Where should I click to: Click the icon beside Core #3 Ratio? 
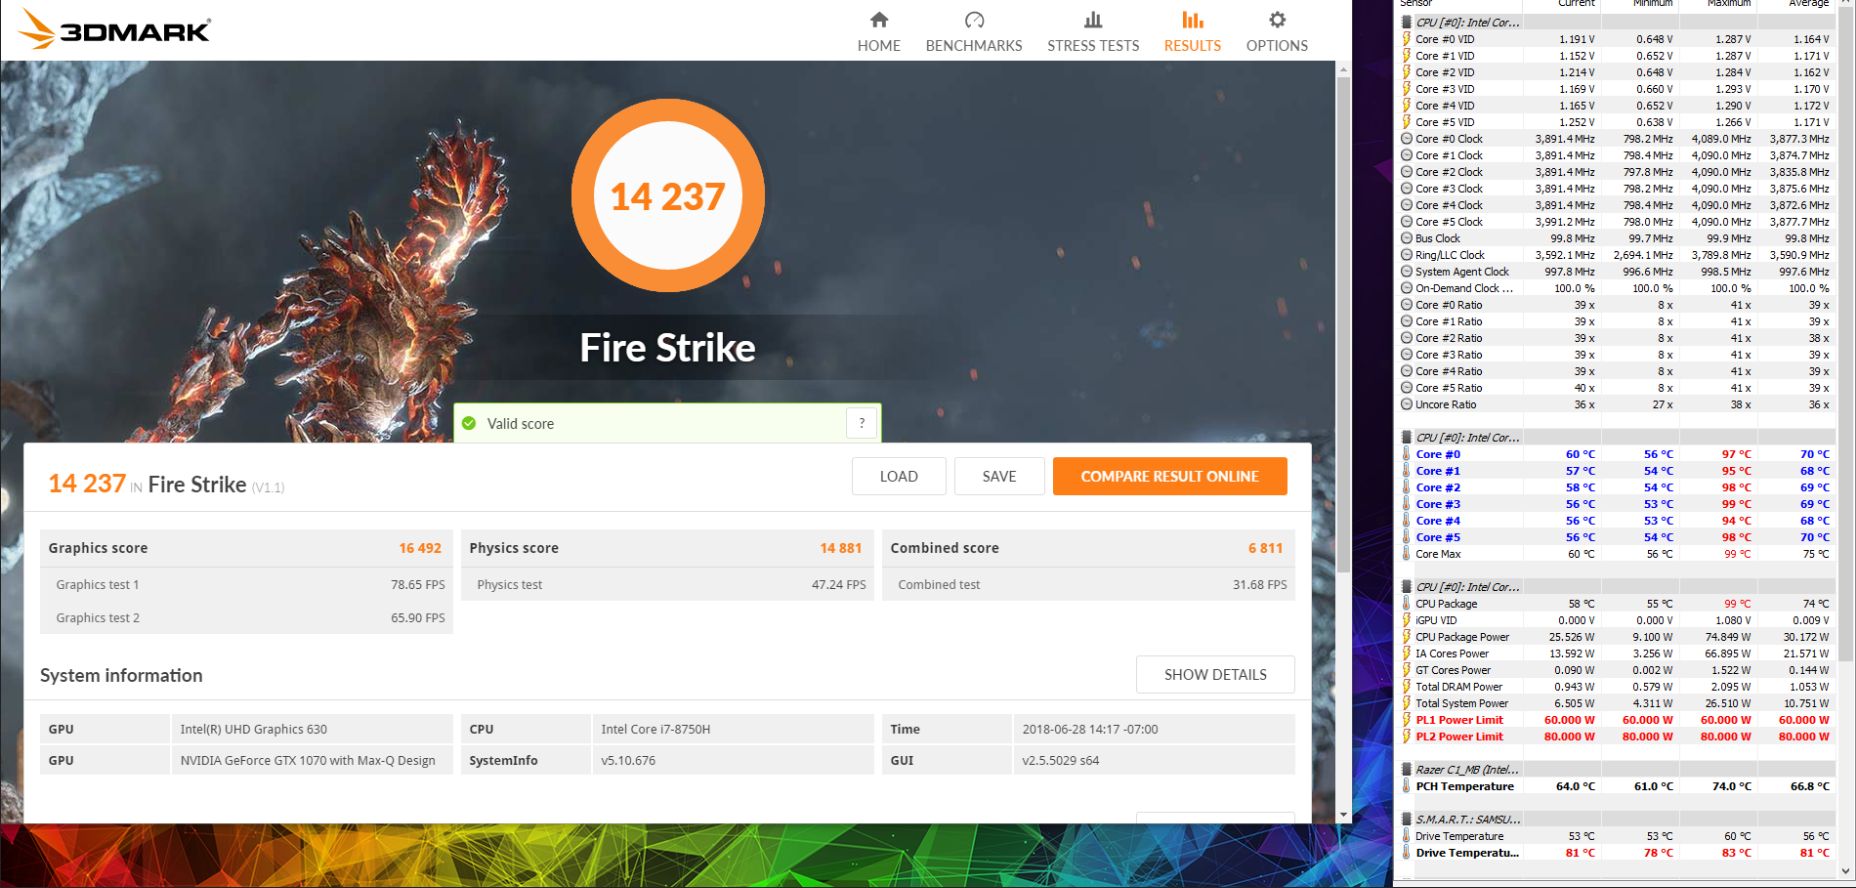[1407, 355]
